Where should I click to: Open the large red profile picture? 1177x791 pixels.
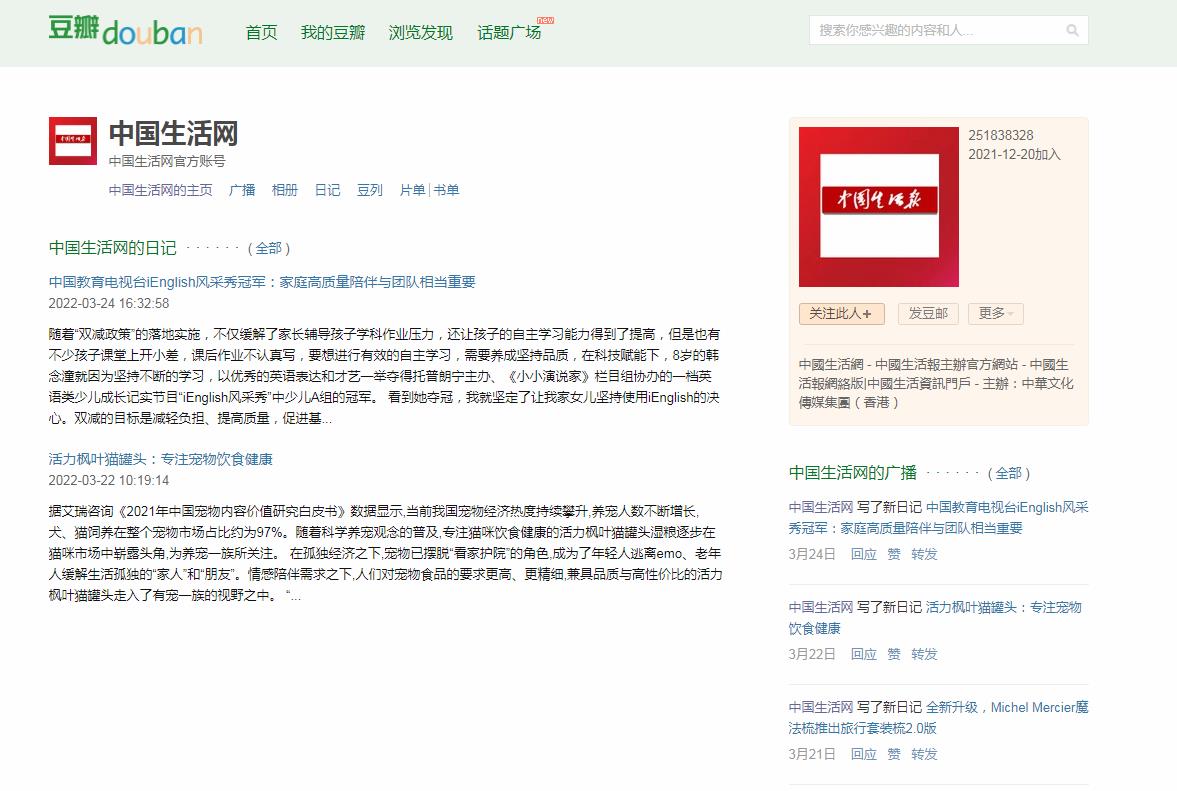(x=878, y=207)
